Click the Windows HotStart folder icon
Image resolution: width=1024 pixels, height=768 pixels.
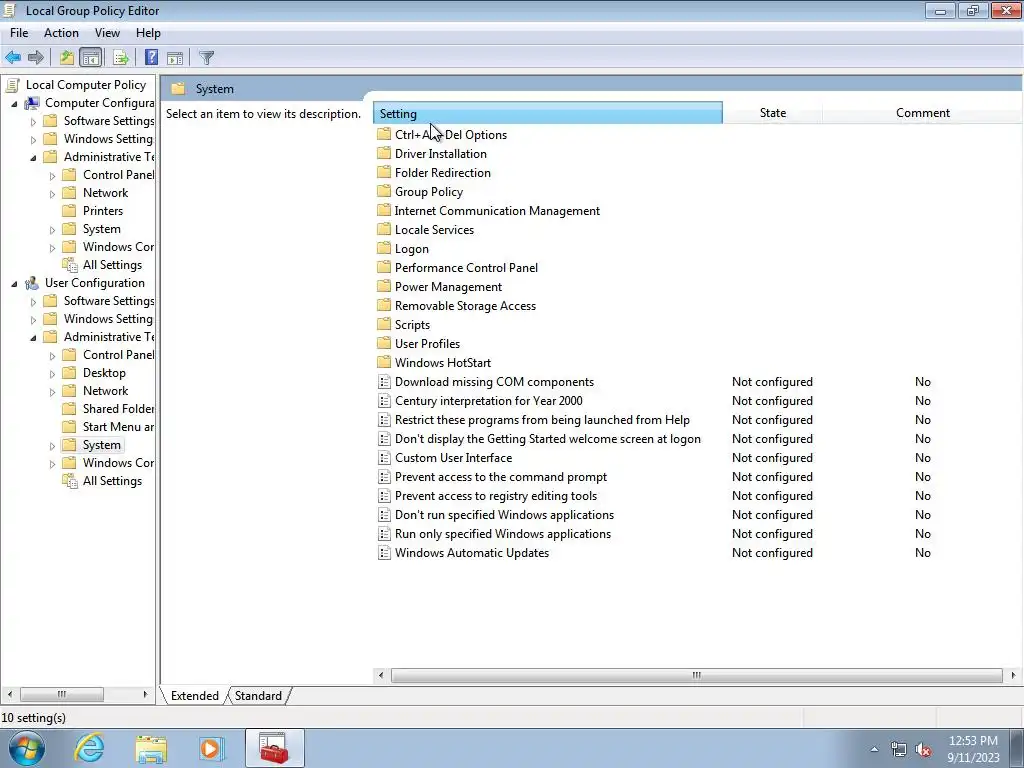384,362
